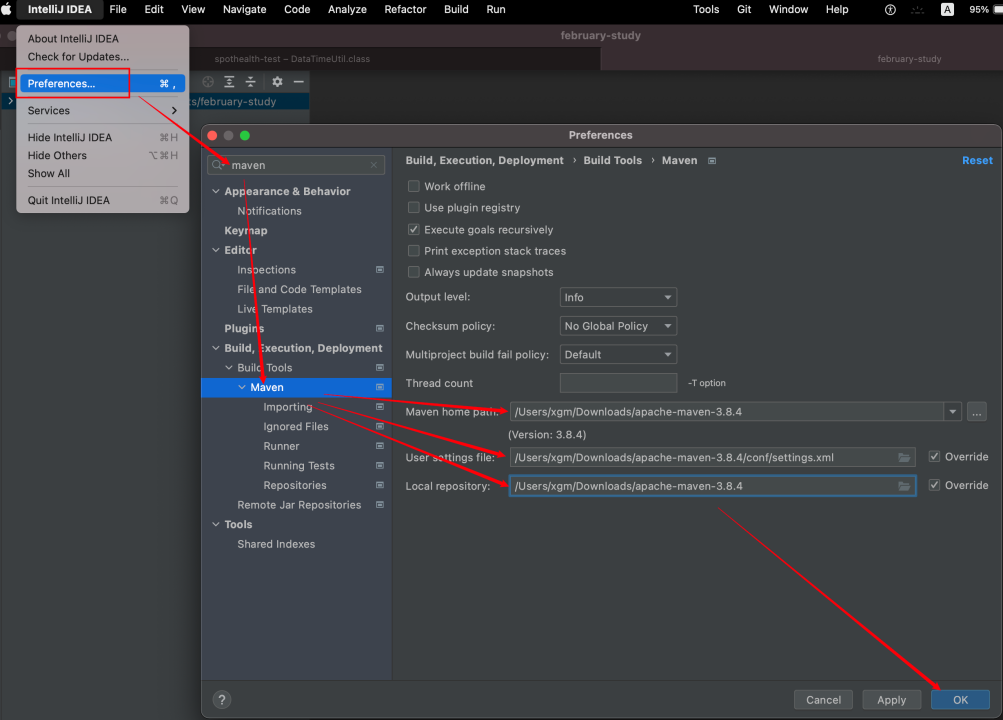Enable Always update snapshots checkbox
The image size is (1003, 720).
pos(414,272)
